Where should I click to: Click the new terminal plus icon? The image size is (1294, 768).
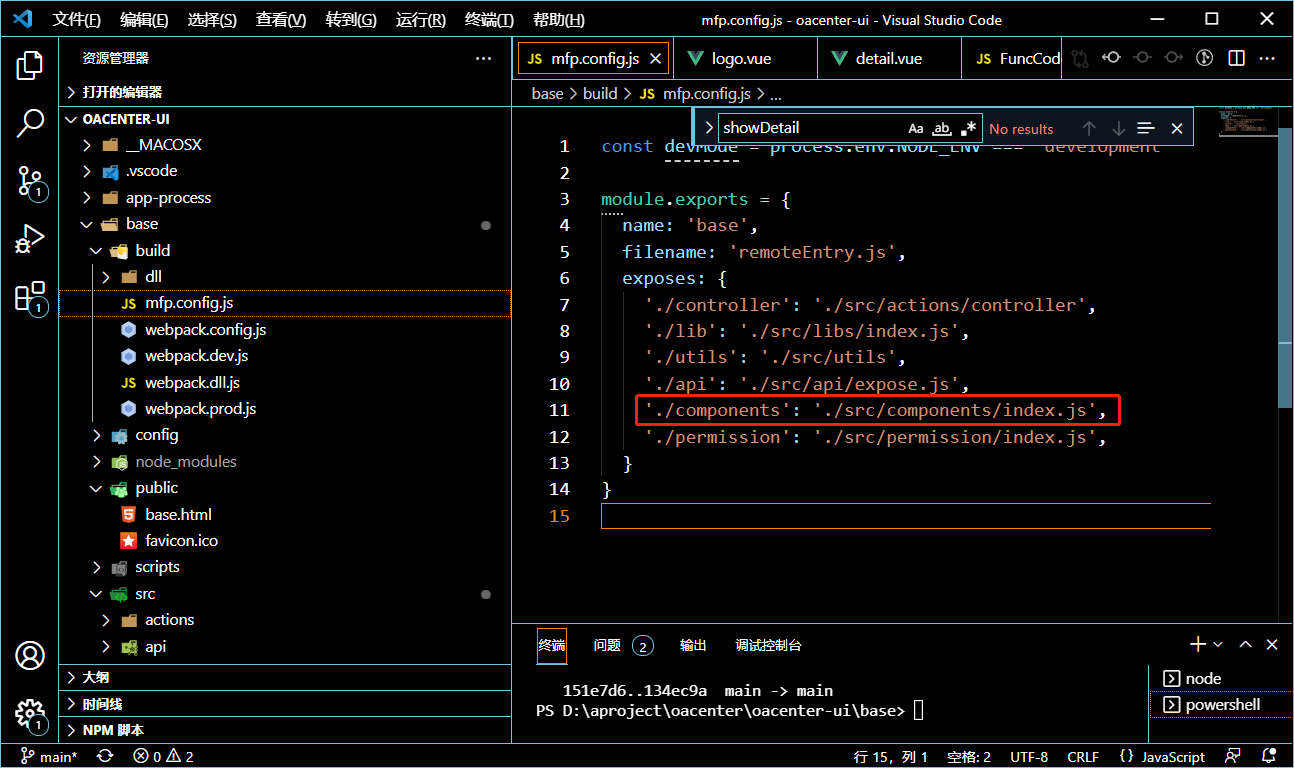[x=1197, y=645]
